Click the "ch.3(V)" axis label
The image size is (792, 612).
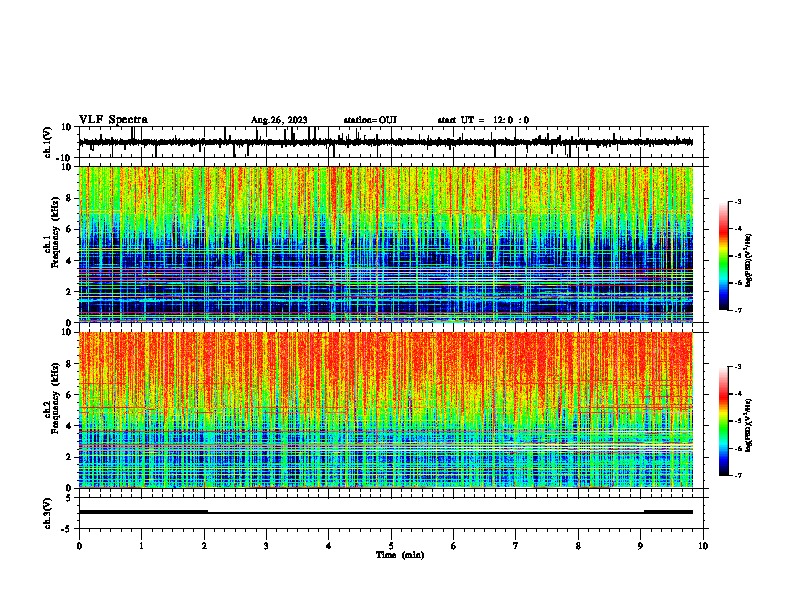[48, 513]
